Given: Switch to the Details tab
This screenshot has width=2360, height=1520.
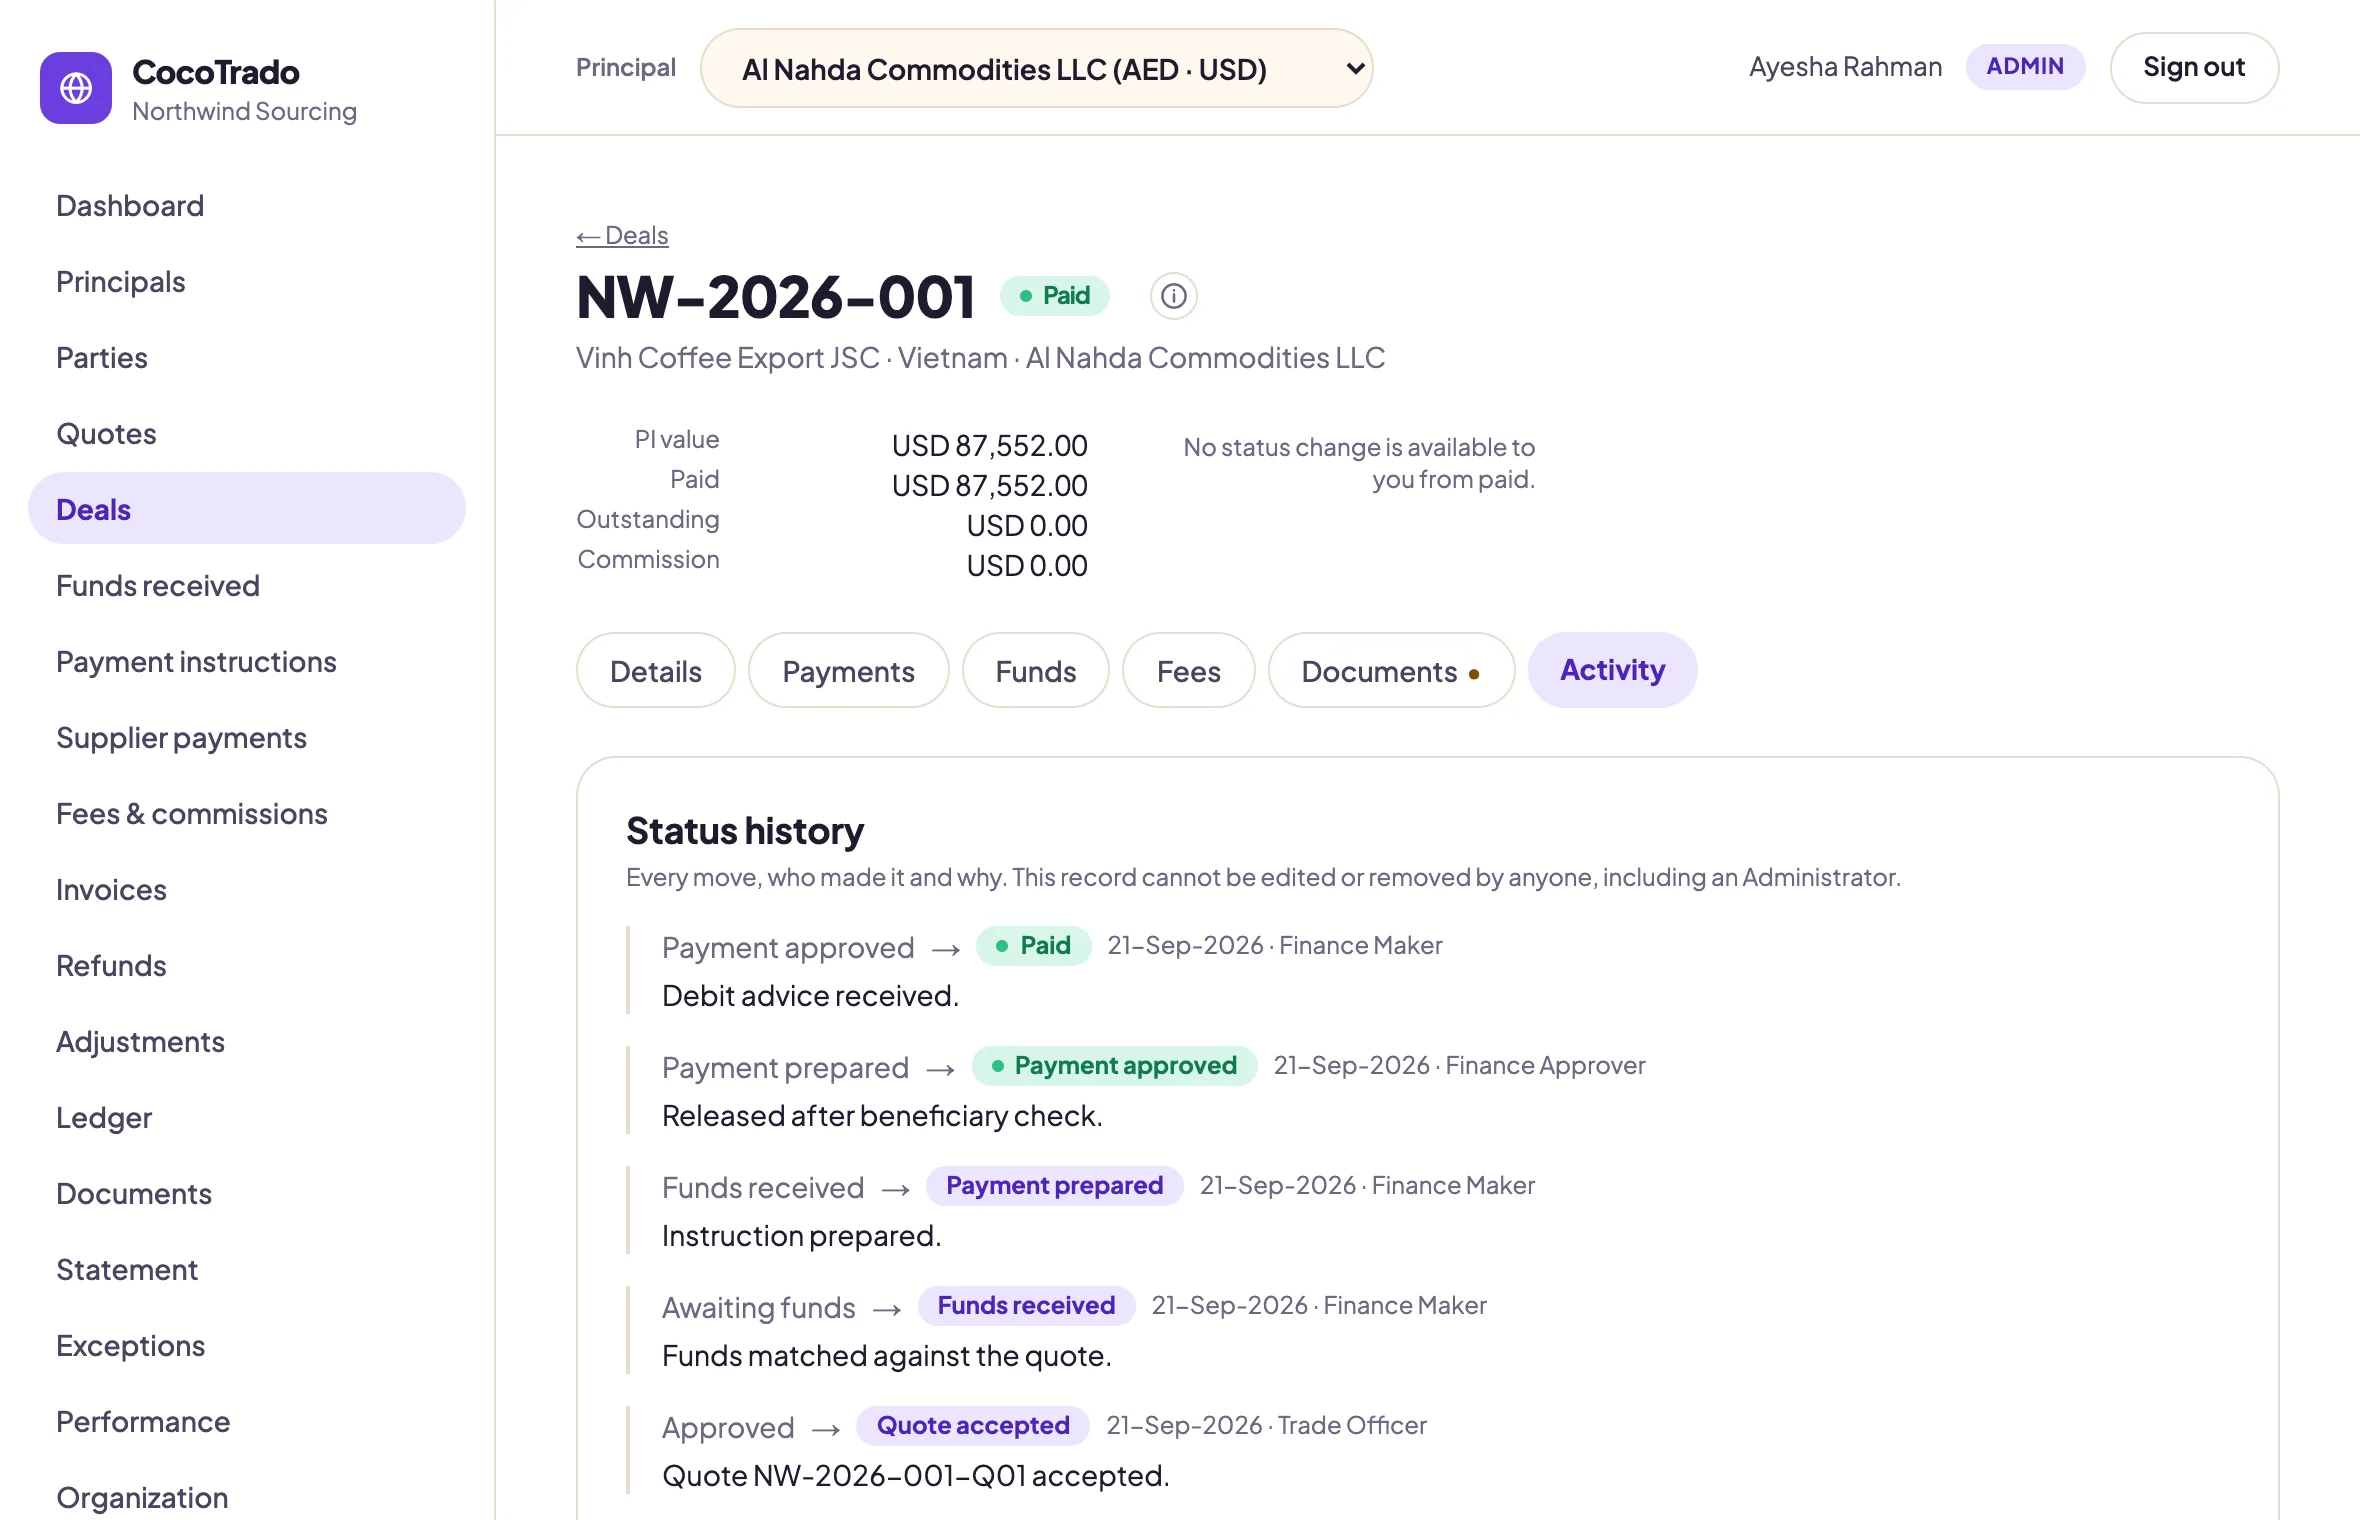Looking at the screenshot, I should 656,670.
